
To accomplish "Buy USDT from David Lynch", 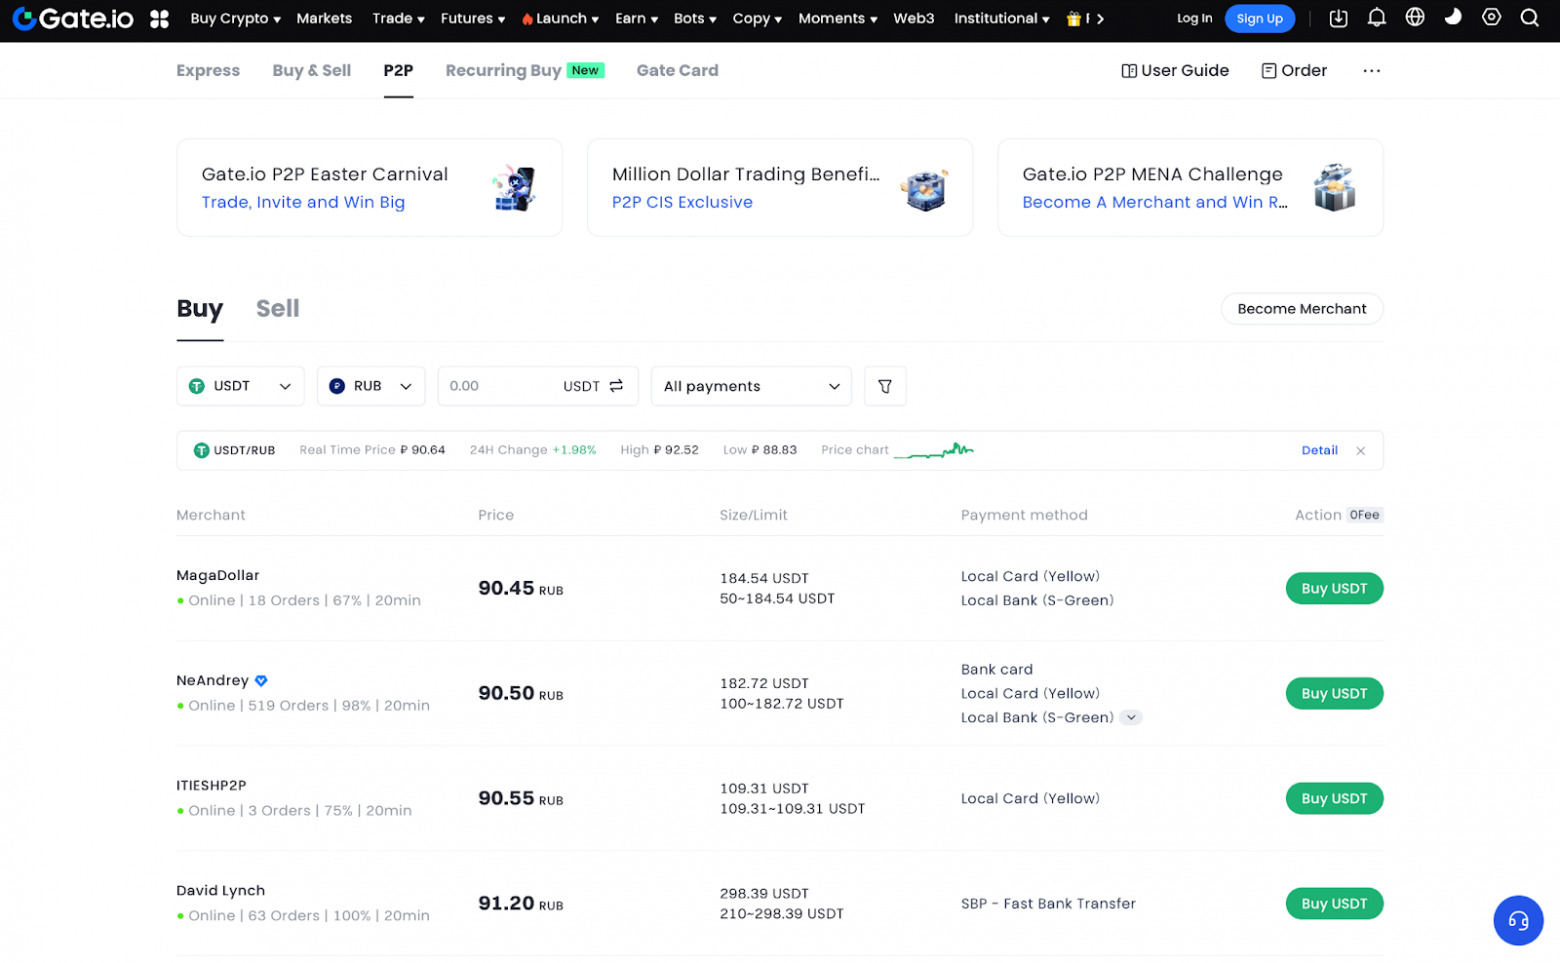I will tap(1334, 904).
